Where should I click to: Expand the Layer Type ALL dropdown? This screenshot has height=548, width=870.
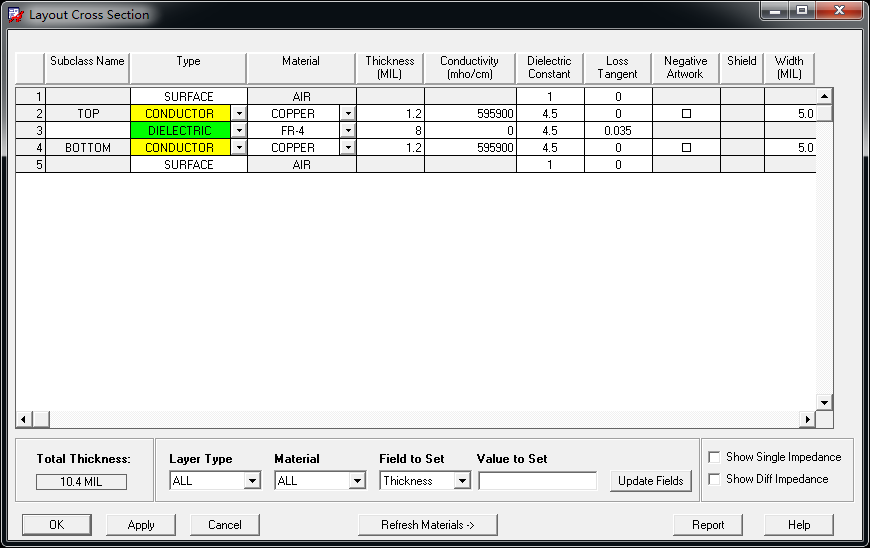(252, 480)
